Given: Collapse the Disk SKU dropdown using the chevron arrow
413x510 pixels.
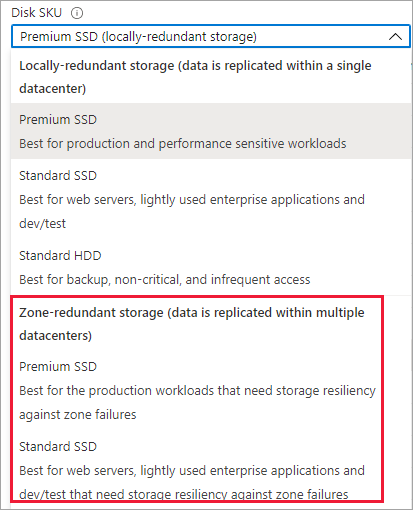Looking at the screenshot, I should pyautogui.click(x=395, y=37).
